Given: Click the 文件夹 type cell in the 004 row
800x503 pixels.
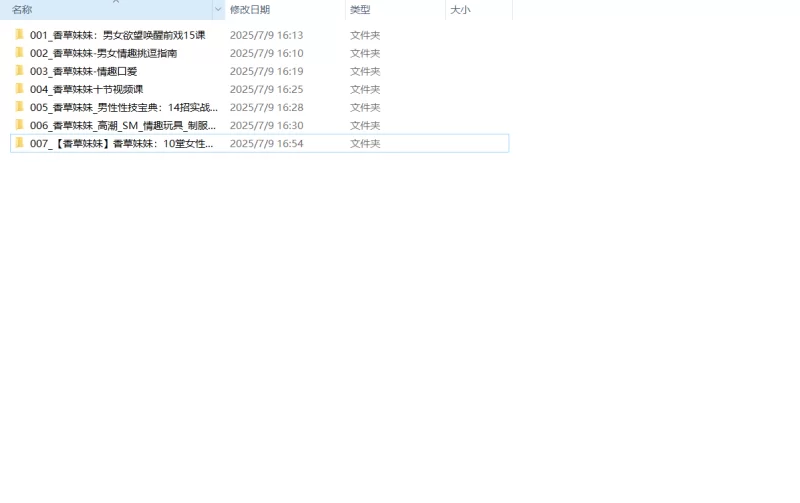Looking at the screenshot, I should tap(365, 89).
